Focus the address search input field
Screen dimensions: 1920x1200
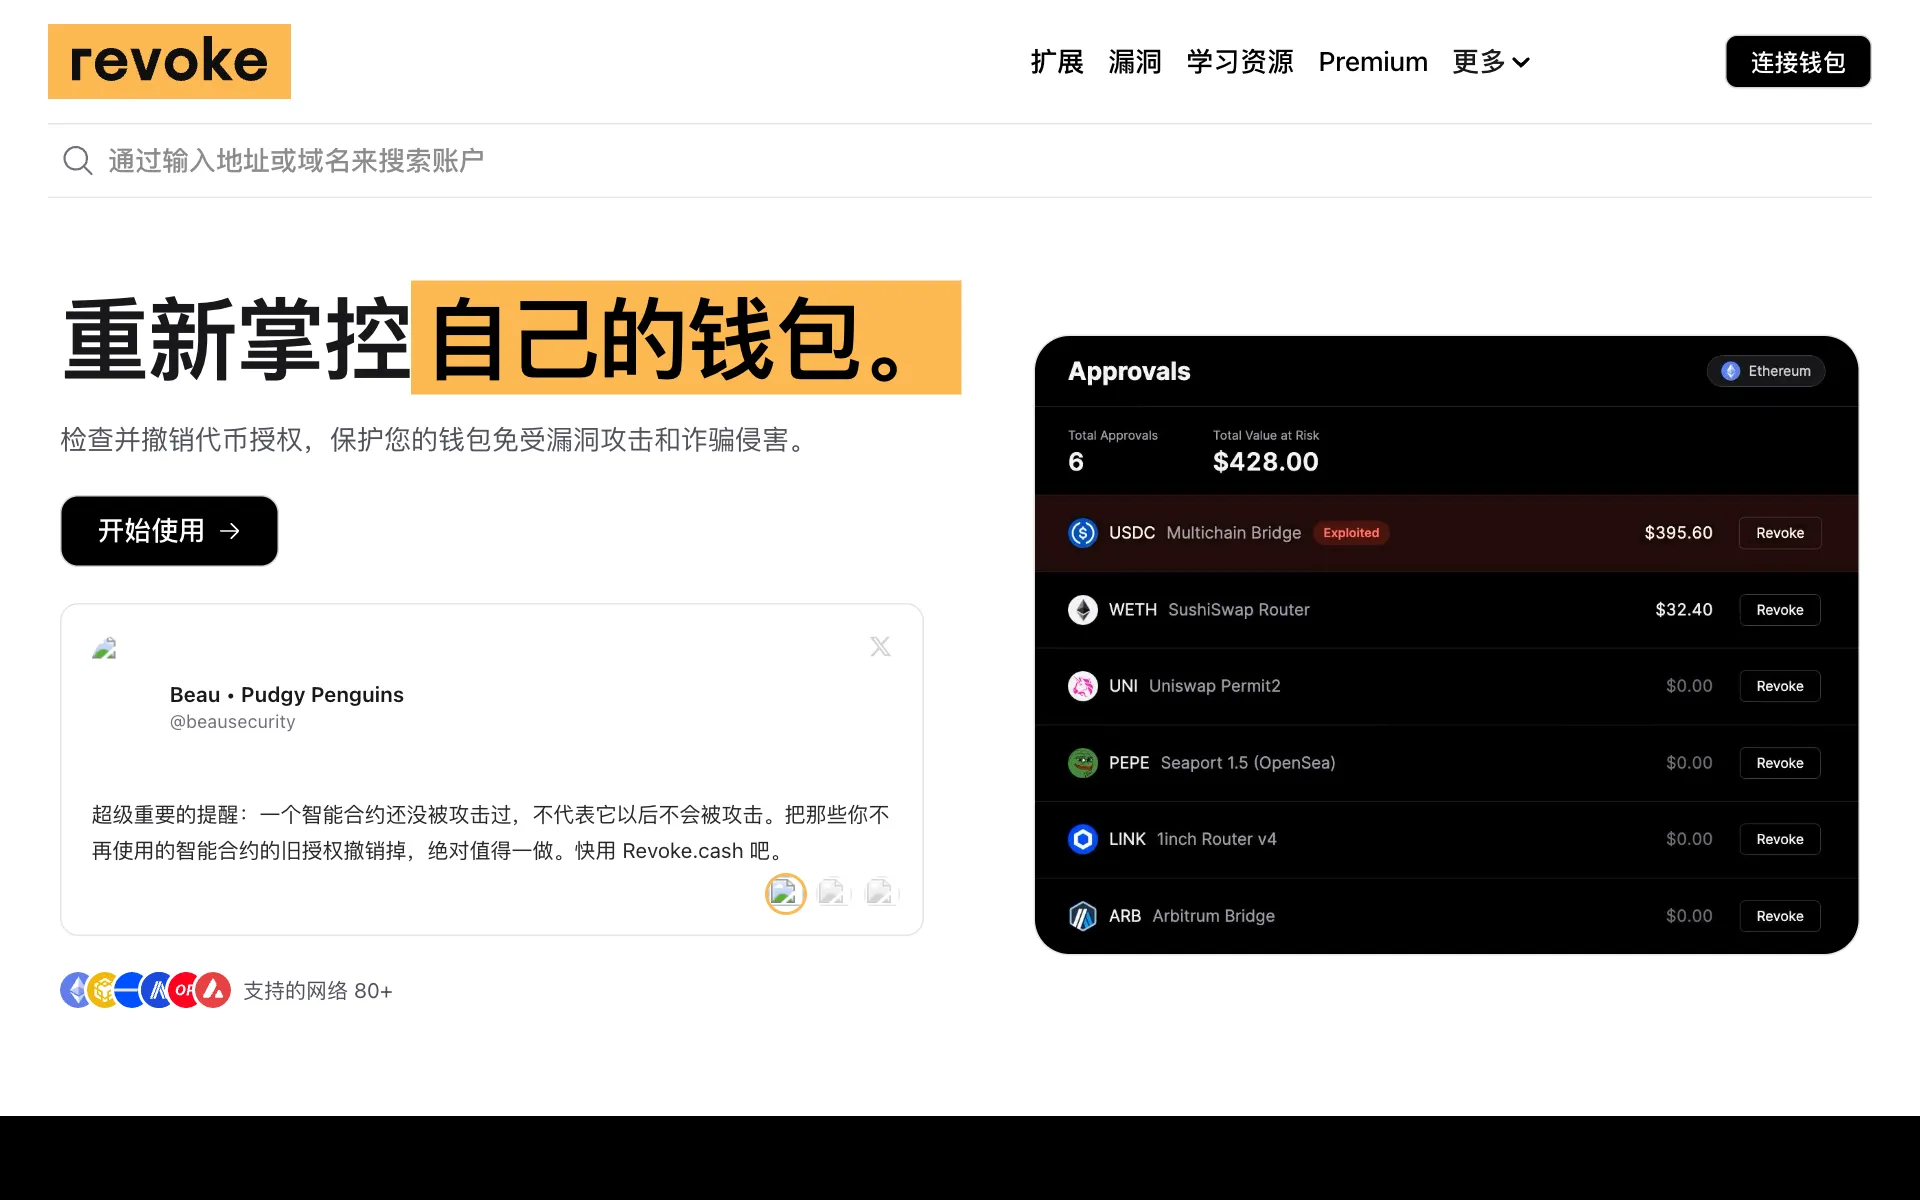tap(960, 160)
